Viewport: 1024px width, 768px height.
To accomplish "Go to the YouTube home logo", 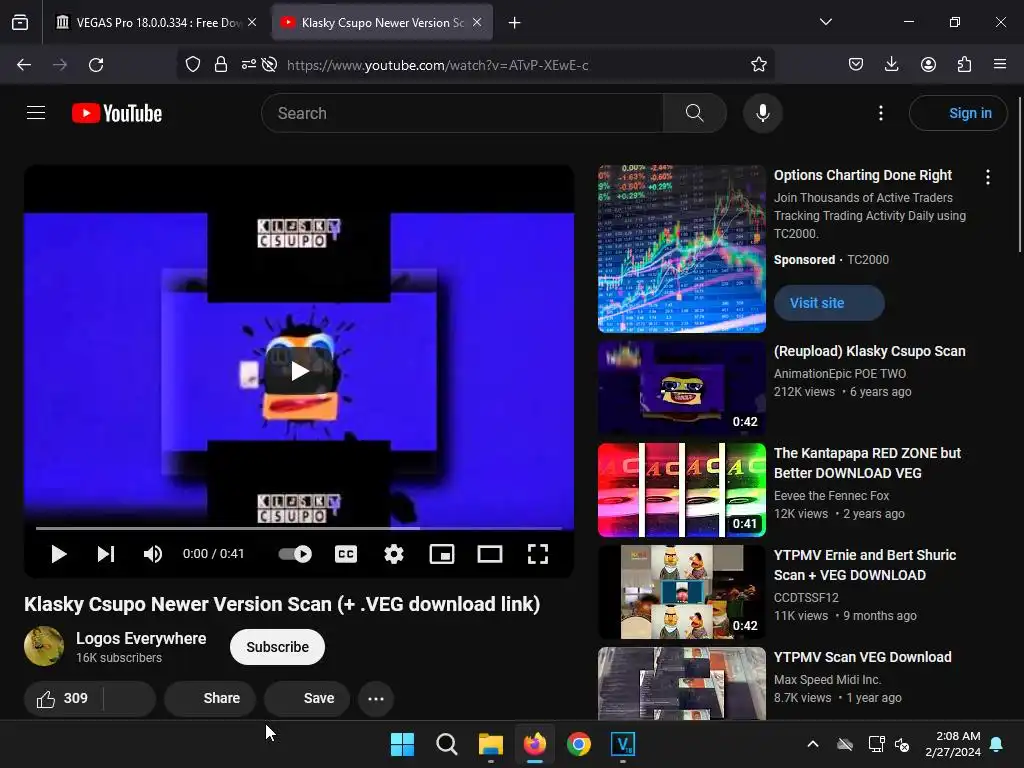I will tap(117, 113).
